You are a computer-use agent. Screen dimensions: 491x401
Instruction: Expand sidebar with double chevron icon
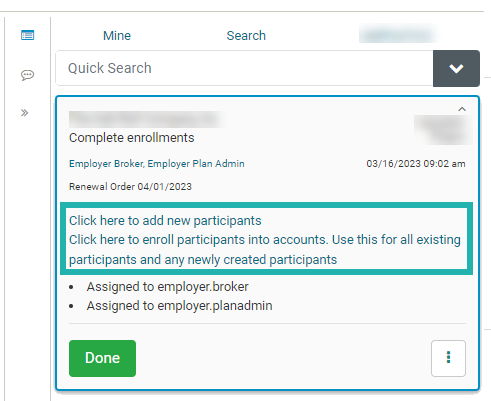coord(24,113)
